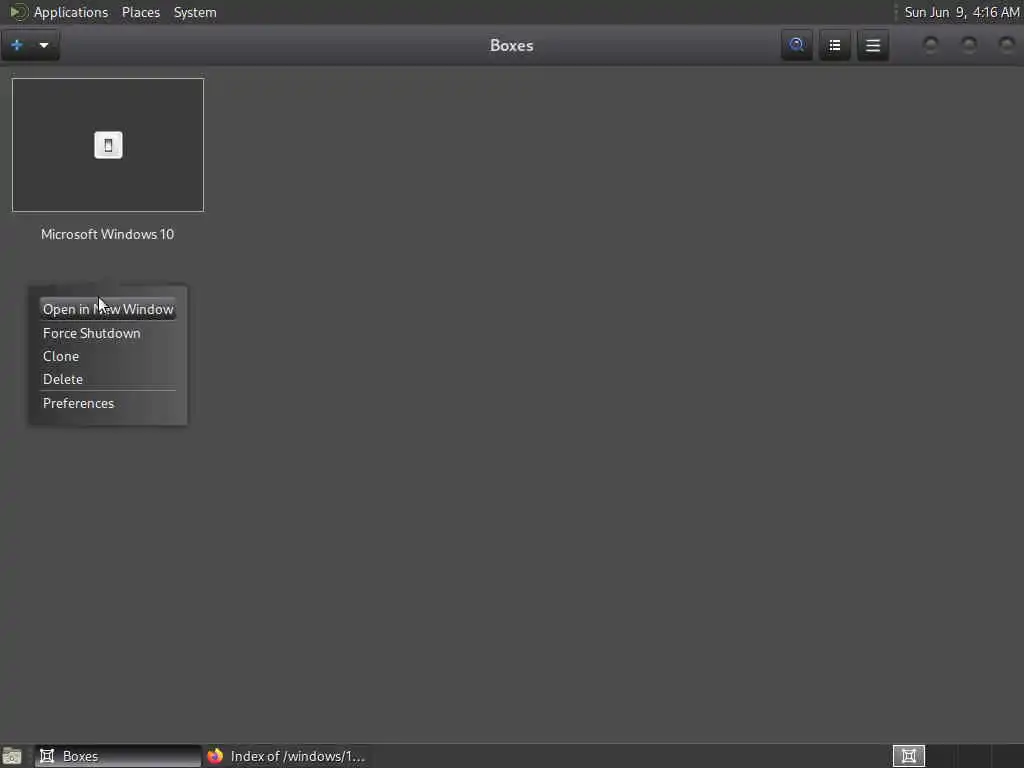Open the Boxes hamburger menu
Viewport: 1024px width, 768px height.
[x=873, y=45]
